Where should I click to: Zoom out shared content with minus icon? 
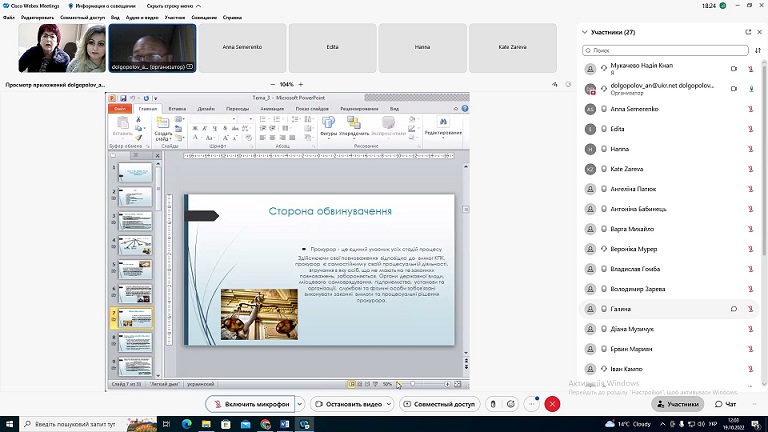(273, 84)
